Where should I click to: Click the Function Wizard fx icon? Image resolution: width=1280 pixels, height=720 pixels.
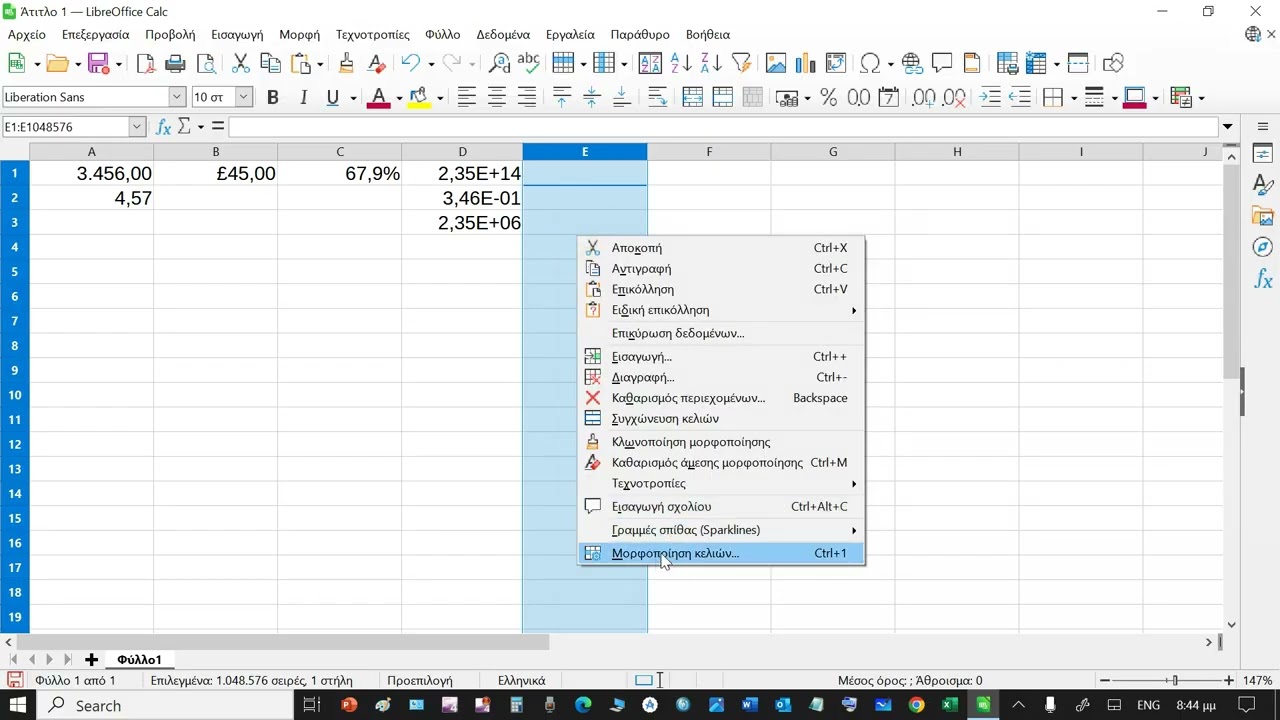coord(164,127)
